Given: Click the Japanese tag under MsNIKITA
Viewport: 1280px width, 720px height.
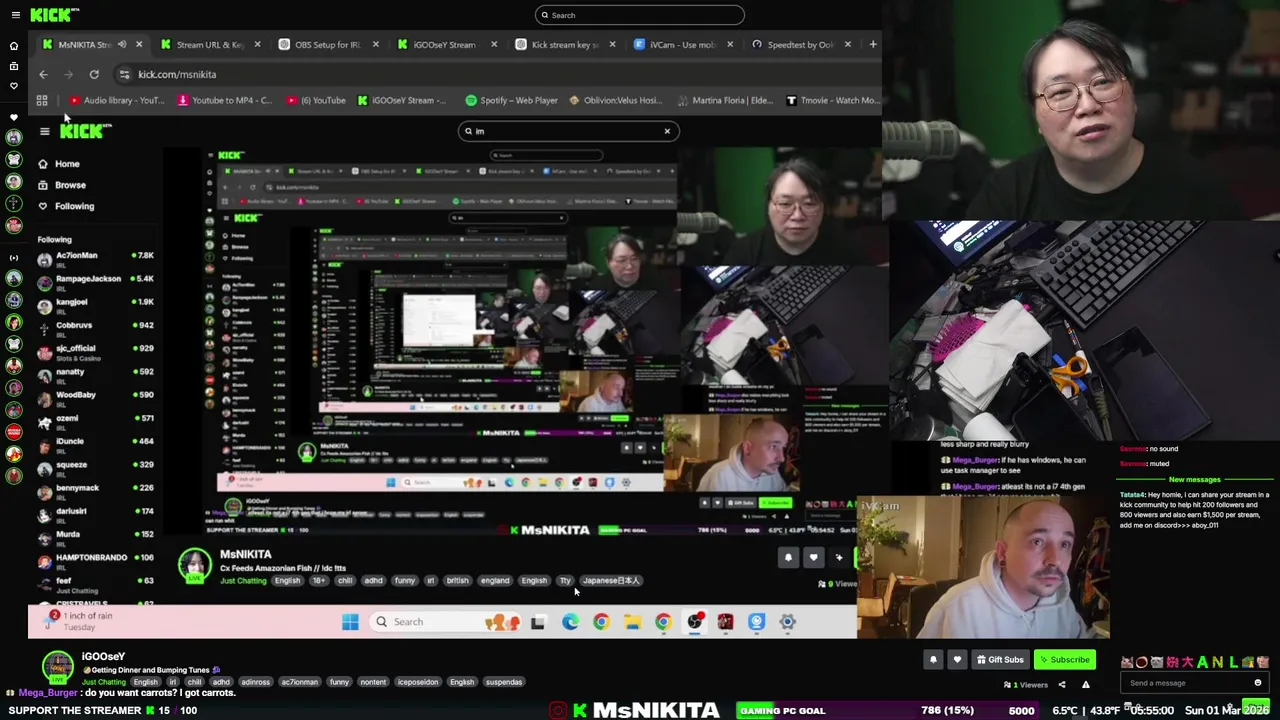Looking at the screenshot, I should 611,581.
